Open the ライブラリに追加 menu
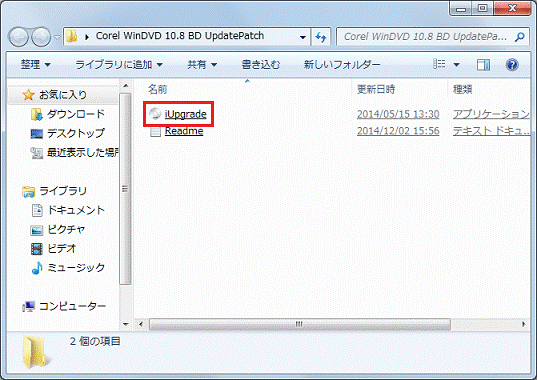This screenshot has height=380, width=537. (x=119, y=64)
